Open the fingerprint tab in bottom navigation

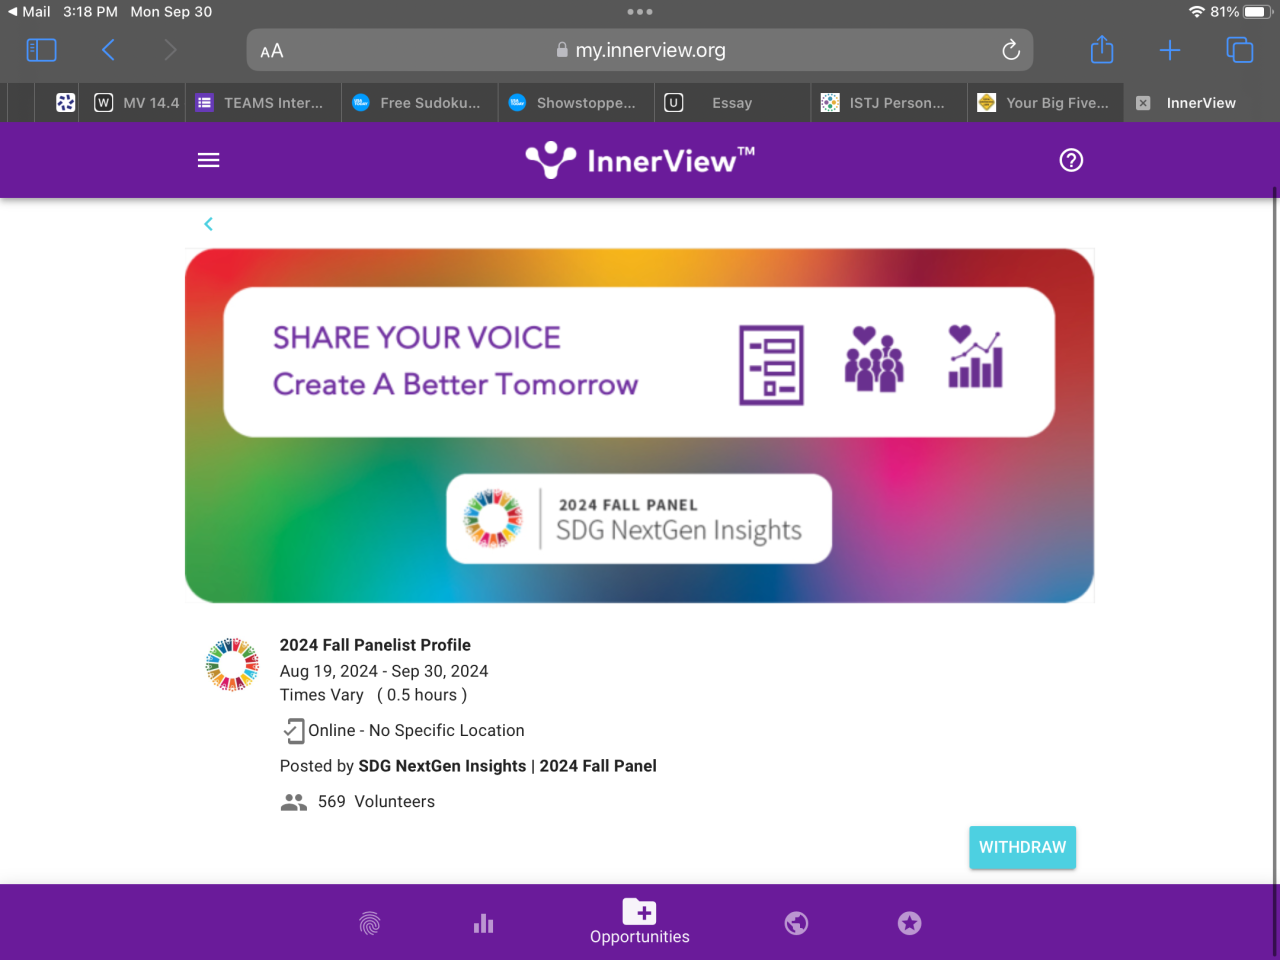coord(370,923)
